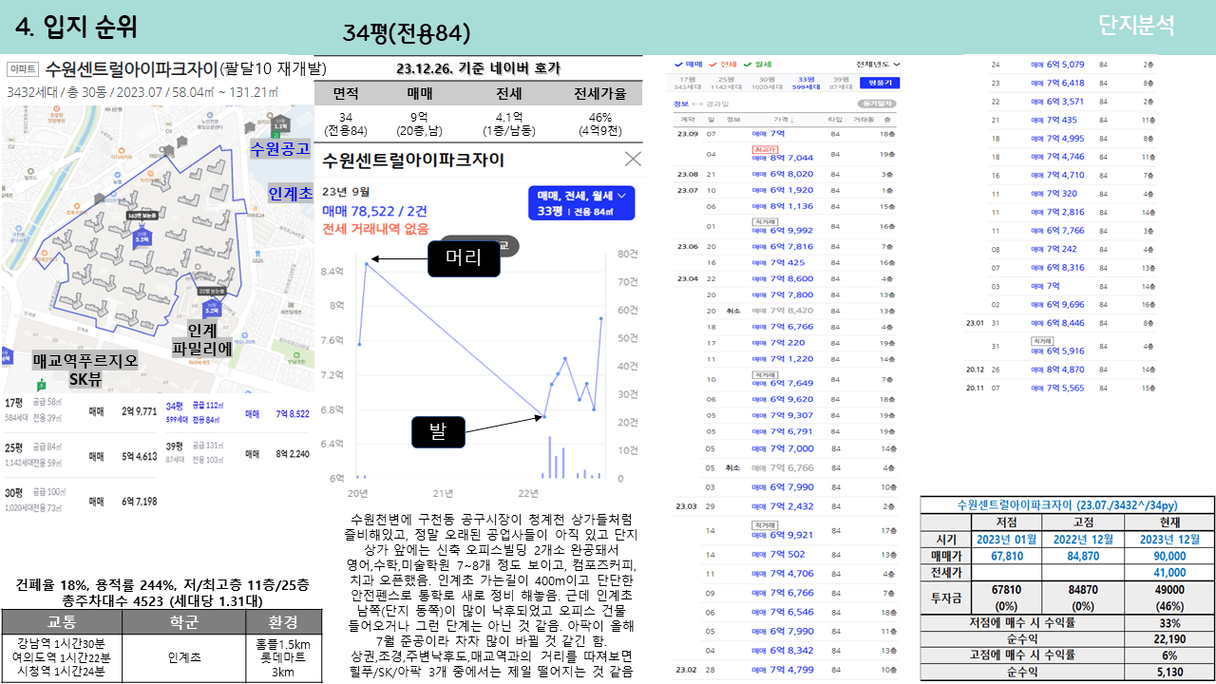Open the 25평 listing row priced 5억 4,613
This screenshot has width=1216, height=684.
pos(82,455)
